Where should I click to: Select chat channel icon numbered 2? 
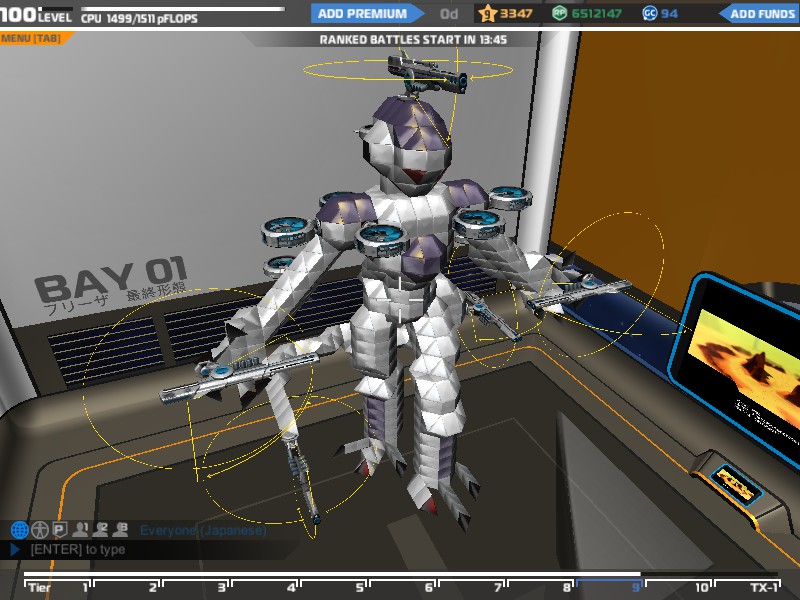[100, 530]
